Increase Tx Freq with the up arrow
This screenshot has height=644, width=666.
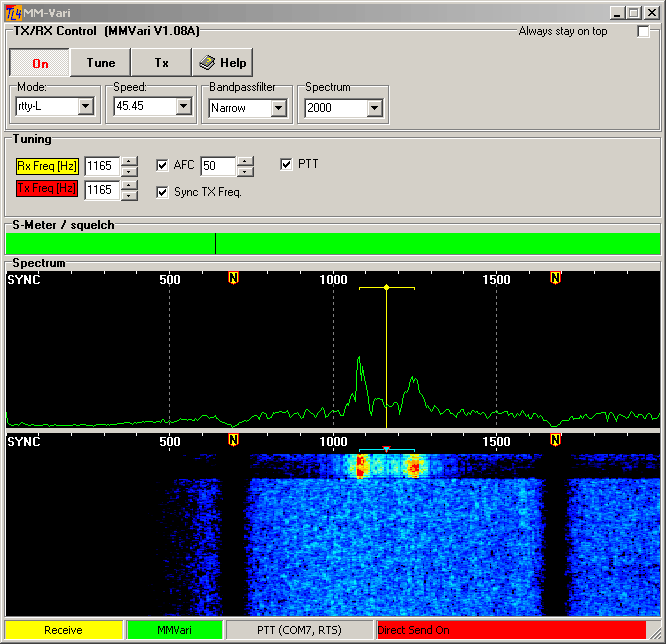coord(129,185)
